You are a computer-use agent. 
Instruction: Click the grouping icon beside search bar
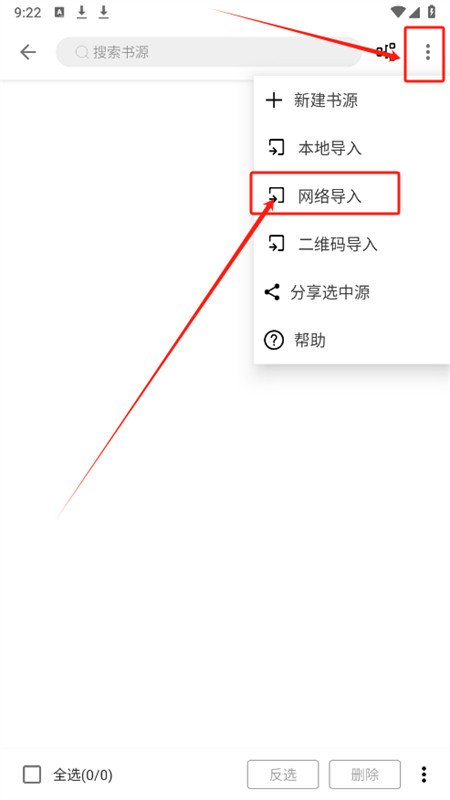click(x=386, y=52)
